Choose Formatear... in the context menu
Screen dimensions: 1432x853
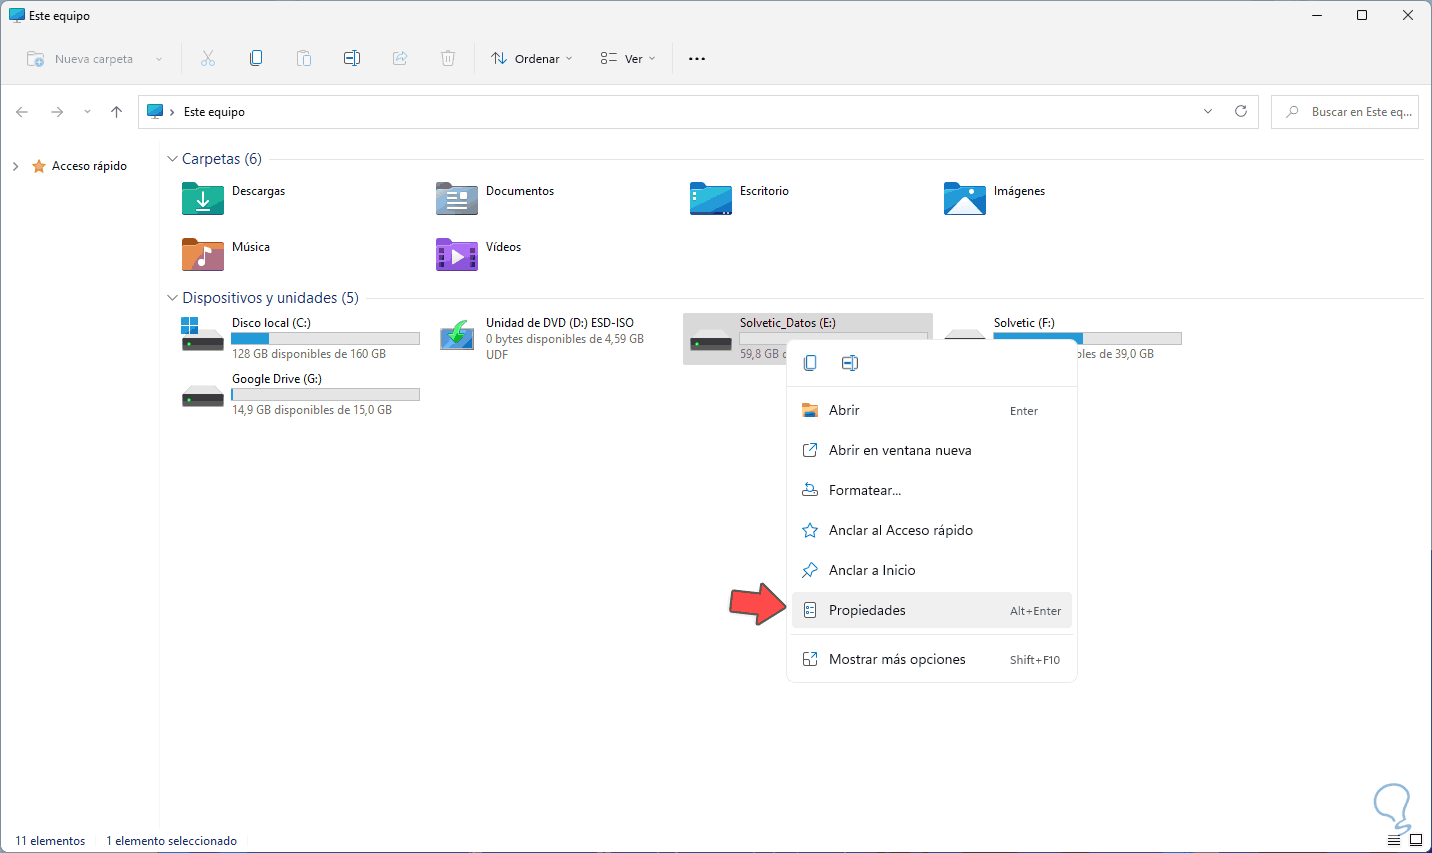pos(932,490)
